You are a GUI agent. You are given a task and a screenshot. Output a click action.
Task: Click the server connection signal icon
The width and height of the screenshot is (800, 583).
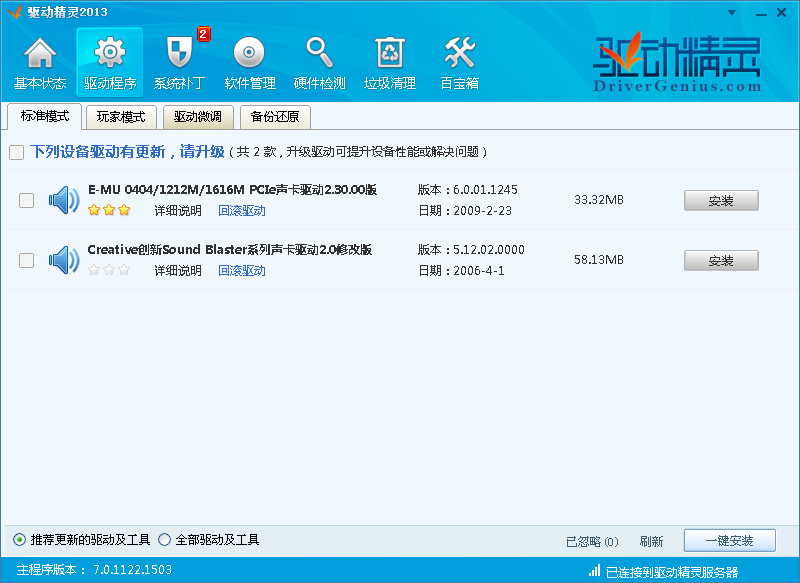point(594,571)
